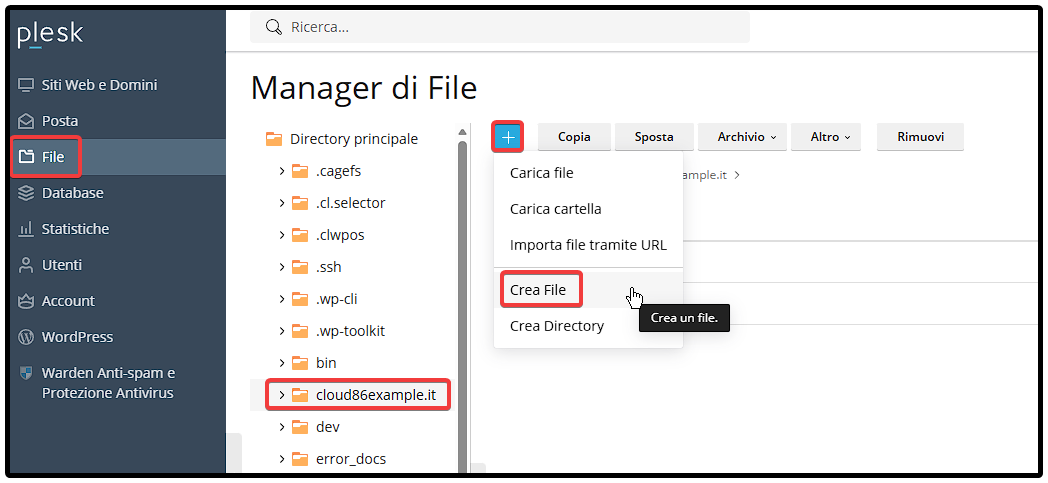The width and height of the screenshot is (1048, 483).
Task: Click the .wp-cli folder icon
Action: (300, 299)
